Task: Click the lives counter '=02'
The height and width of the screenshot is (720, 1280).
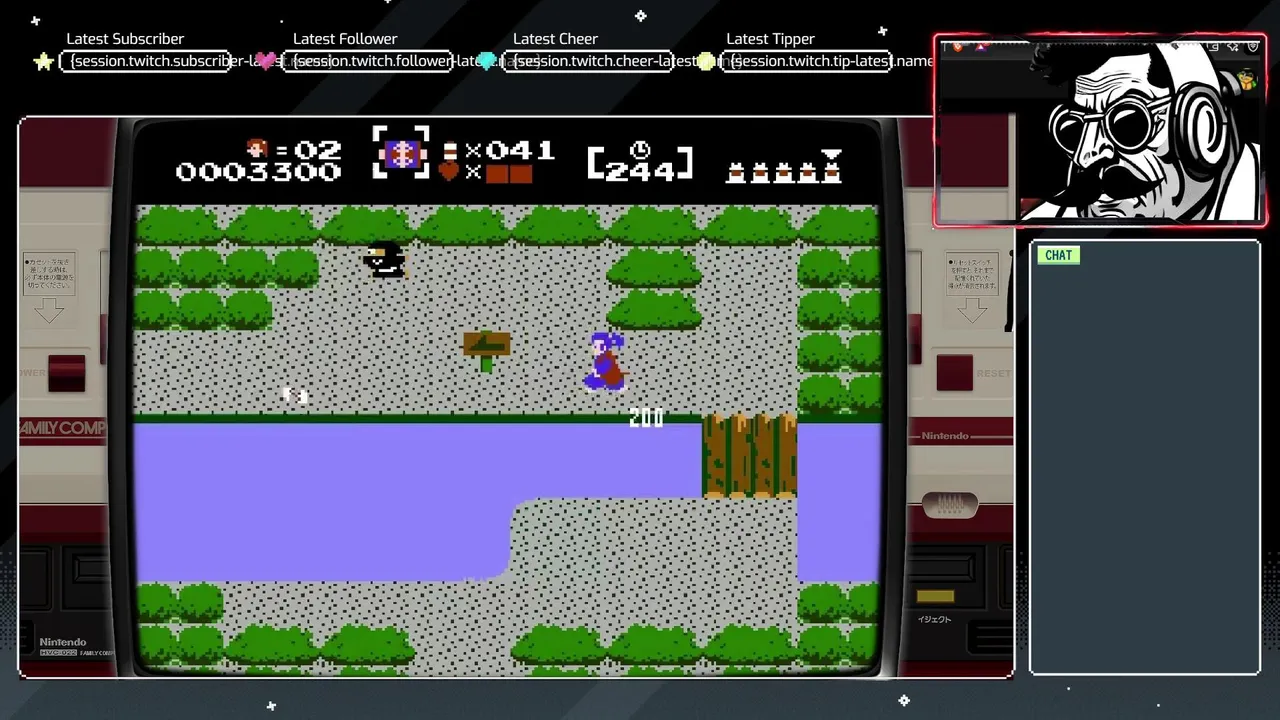Action: (x=308, y=150)
